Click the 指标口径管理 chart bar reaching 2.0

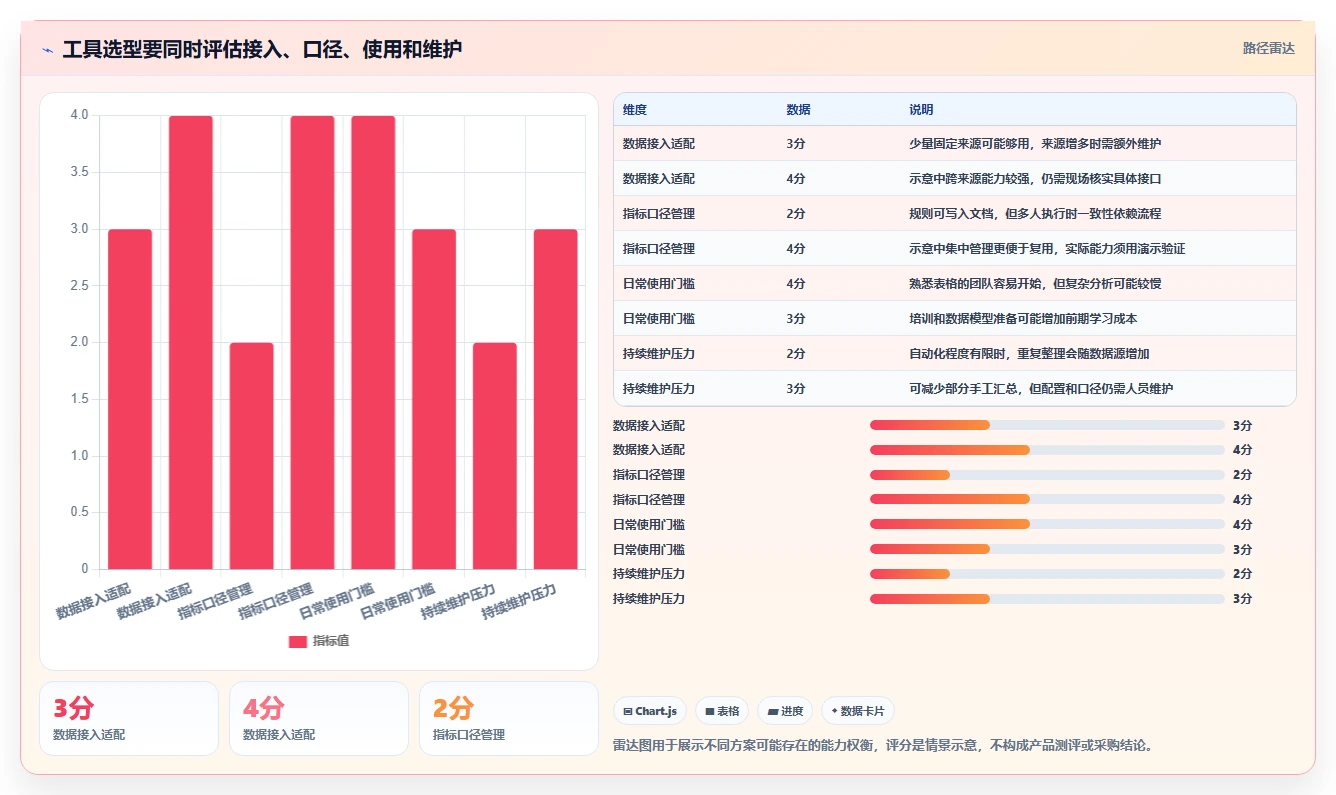[252, 456]
